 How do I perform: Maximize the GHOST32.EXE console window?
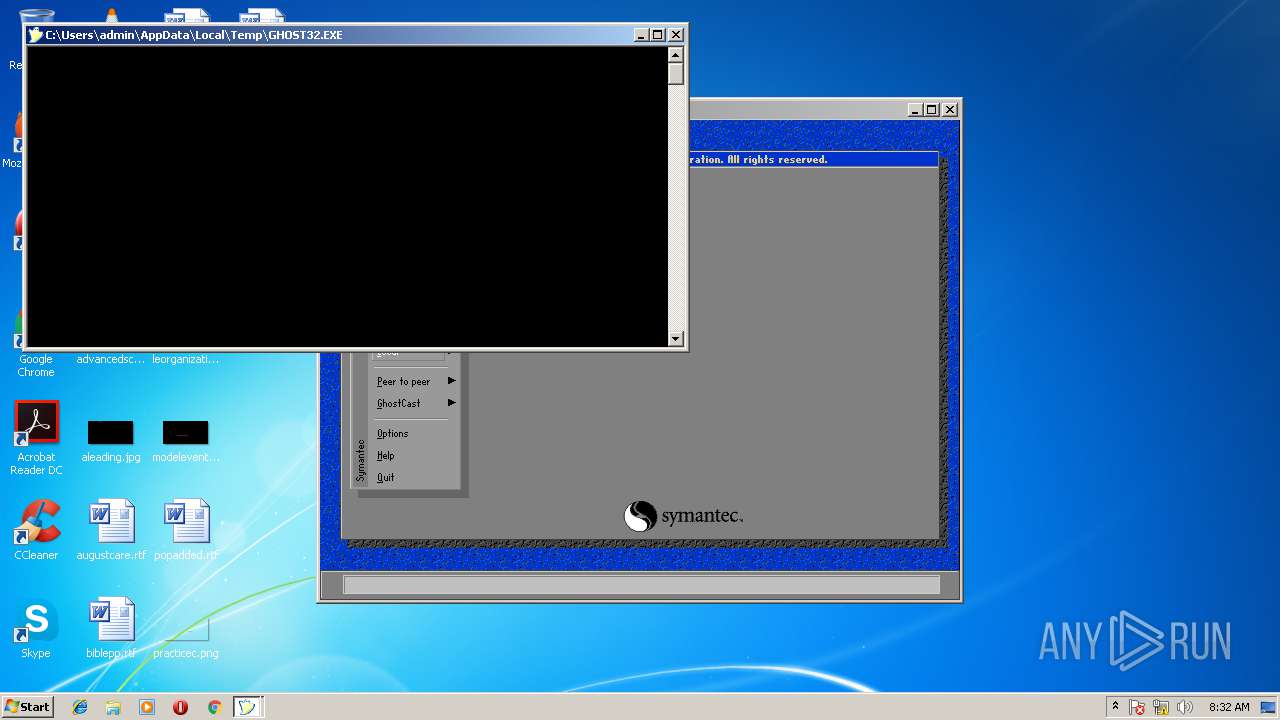coord(658,35)
